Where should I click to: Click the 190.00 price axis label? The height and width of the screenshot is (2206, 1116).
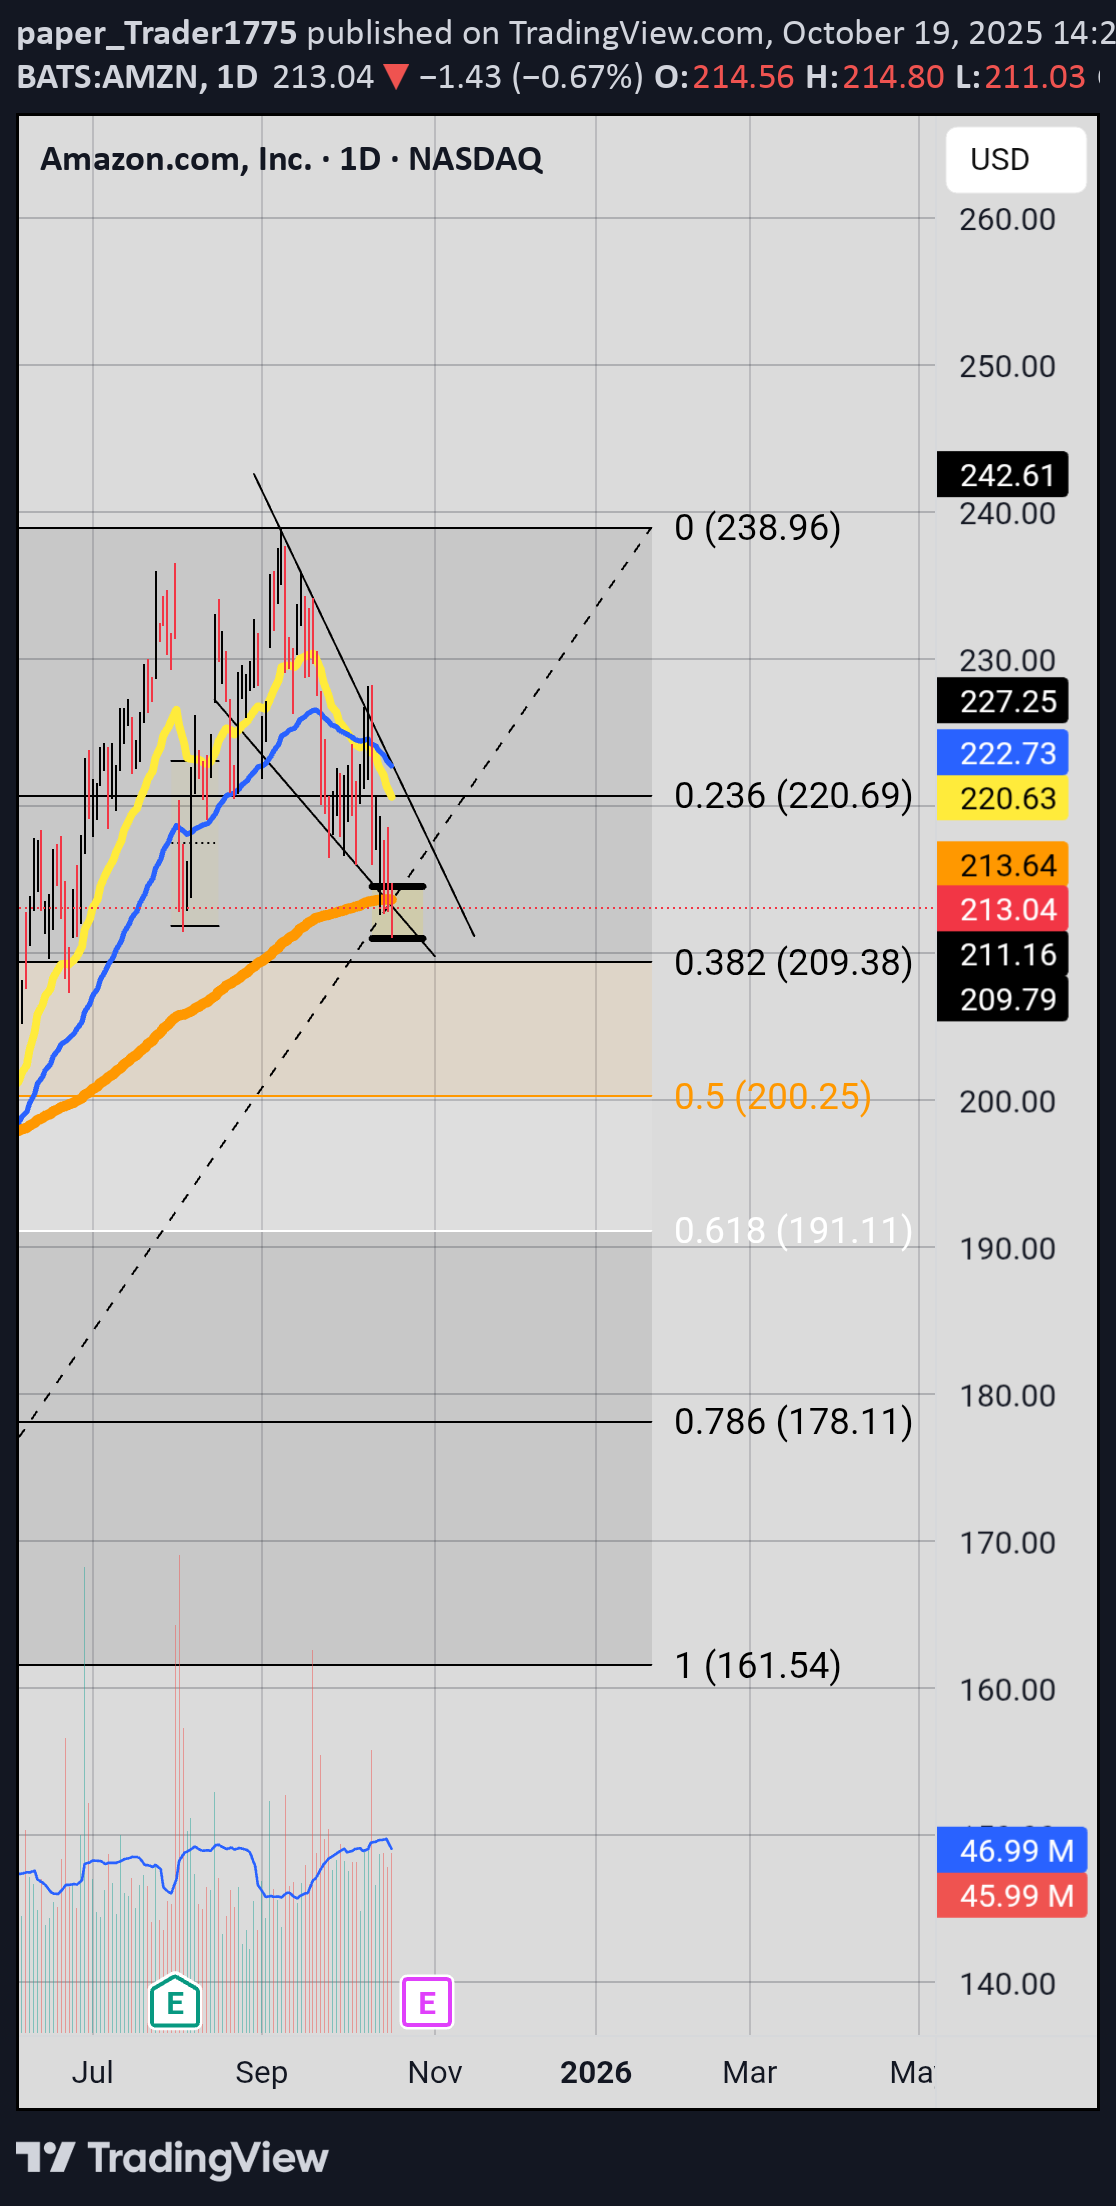(1007, 1248)
